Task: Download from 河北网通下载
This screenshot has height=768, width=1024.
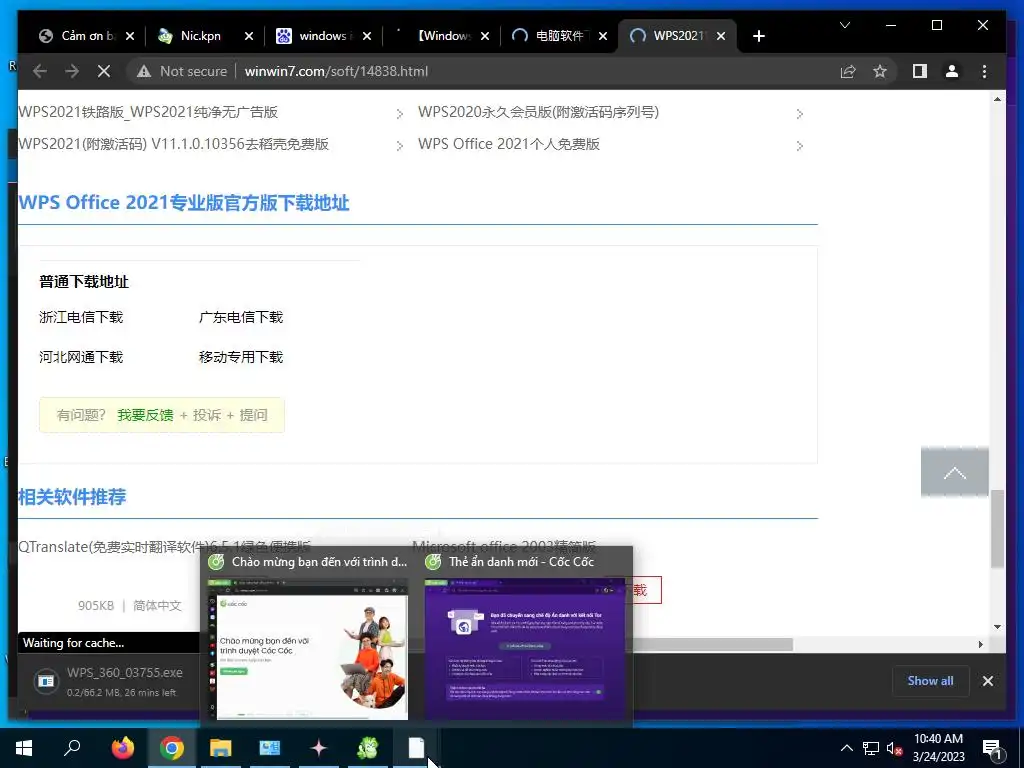Action: 81,357
